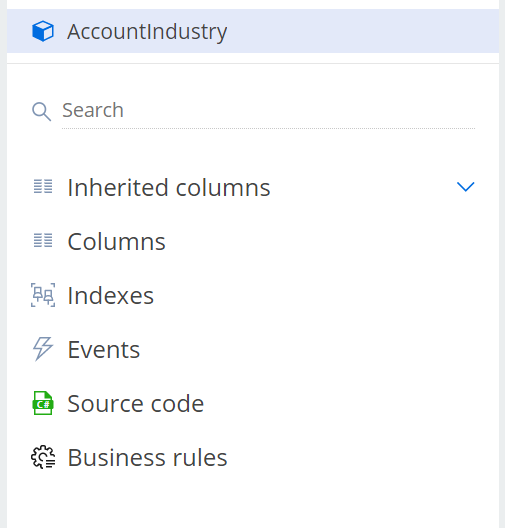Expand Inherited columns using the chevron arrow
This screenshot has height=528, width=505.
[465, 187]
